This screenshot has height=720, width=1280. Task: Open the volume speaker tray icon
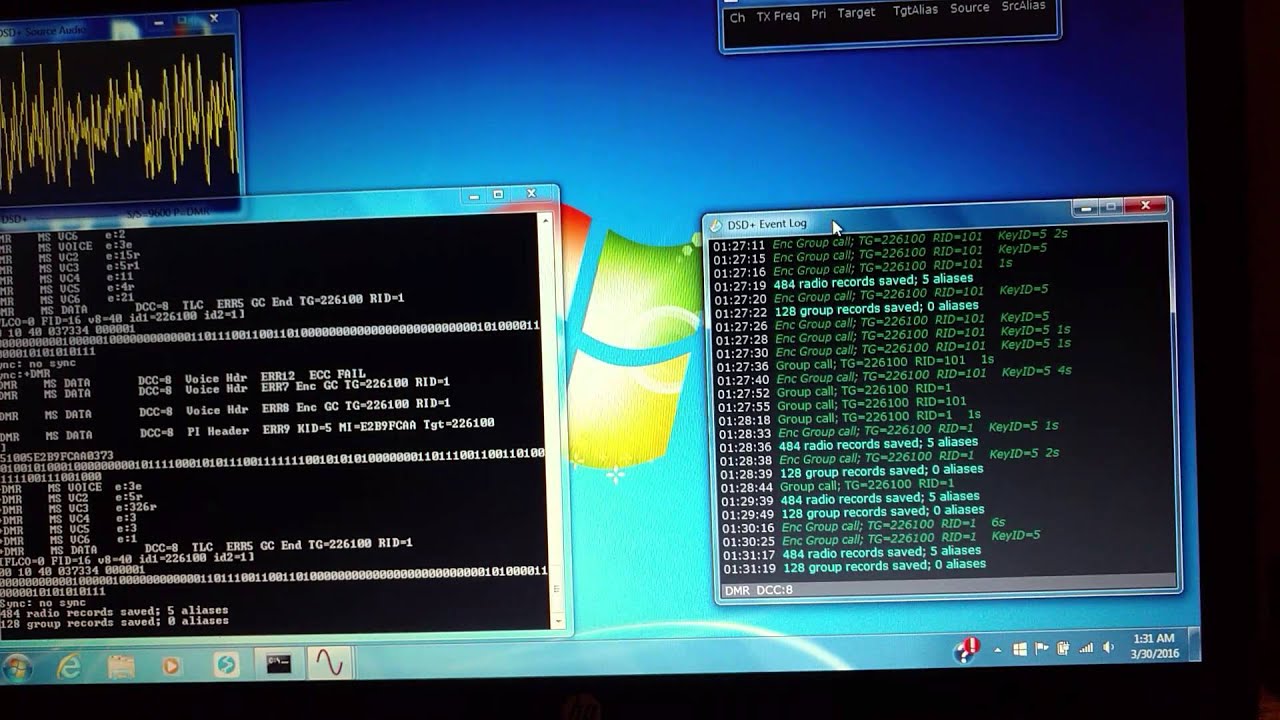click(x=1108, y=648)
